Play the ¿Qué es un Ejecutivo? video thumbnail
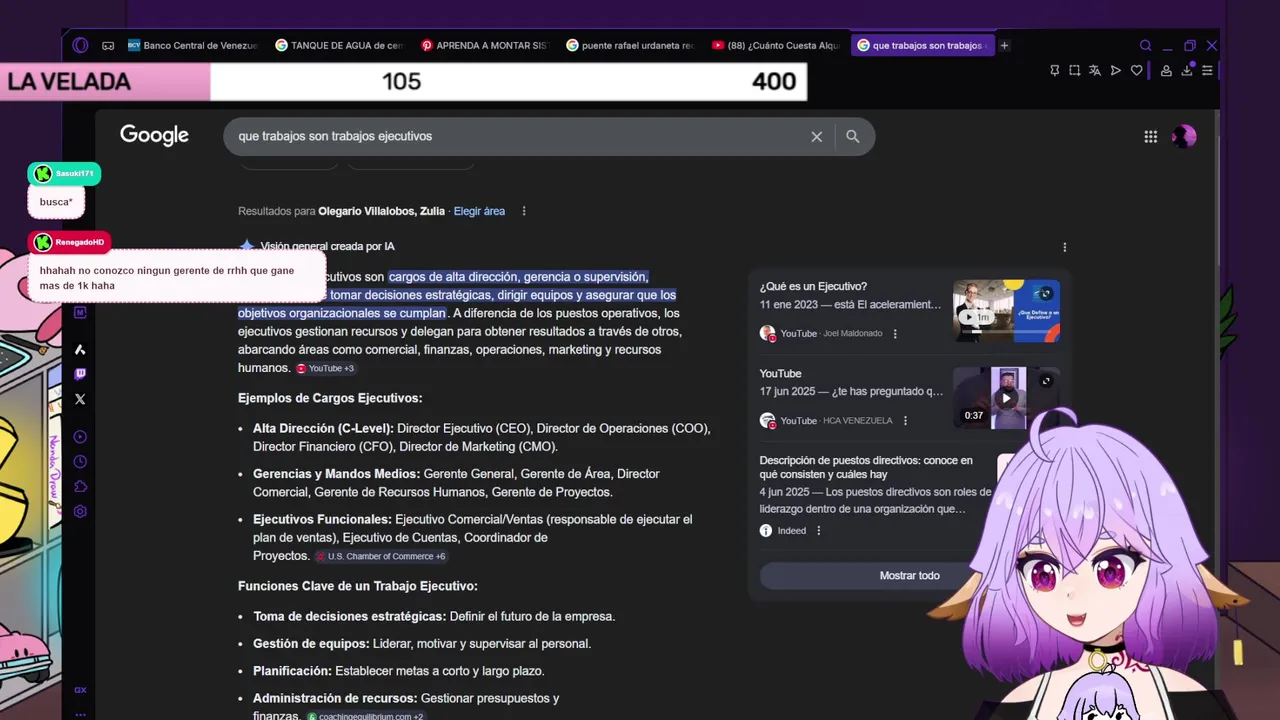 point(1006,311)
